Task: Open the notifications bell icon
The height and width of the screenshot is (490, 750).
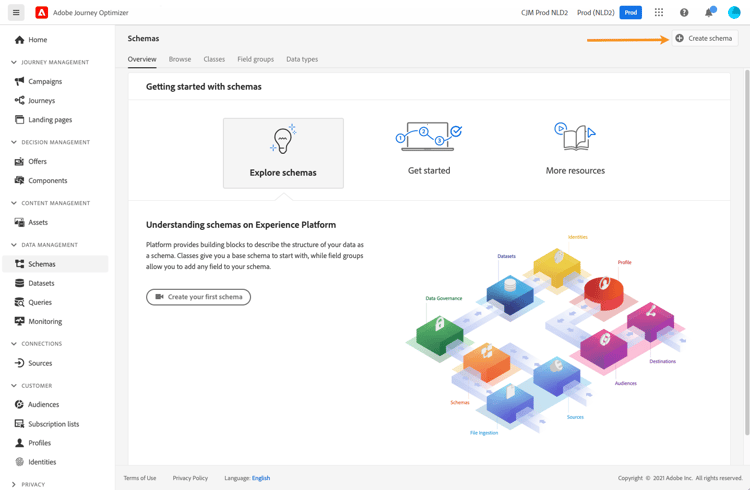Action: (x=710, y=12)
